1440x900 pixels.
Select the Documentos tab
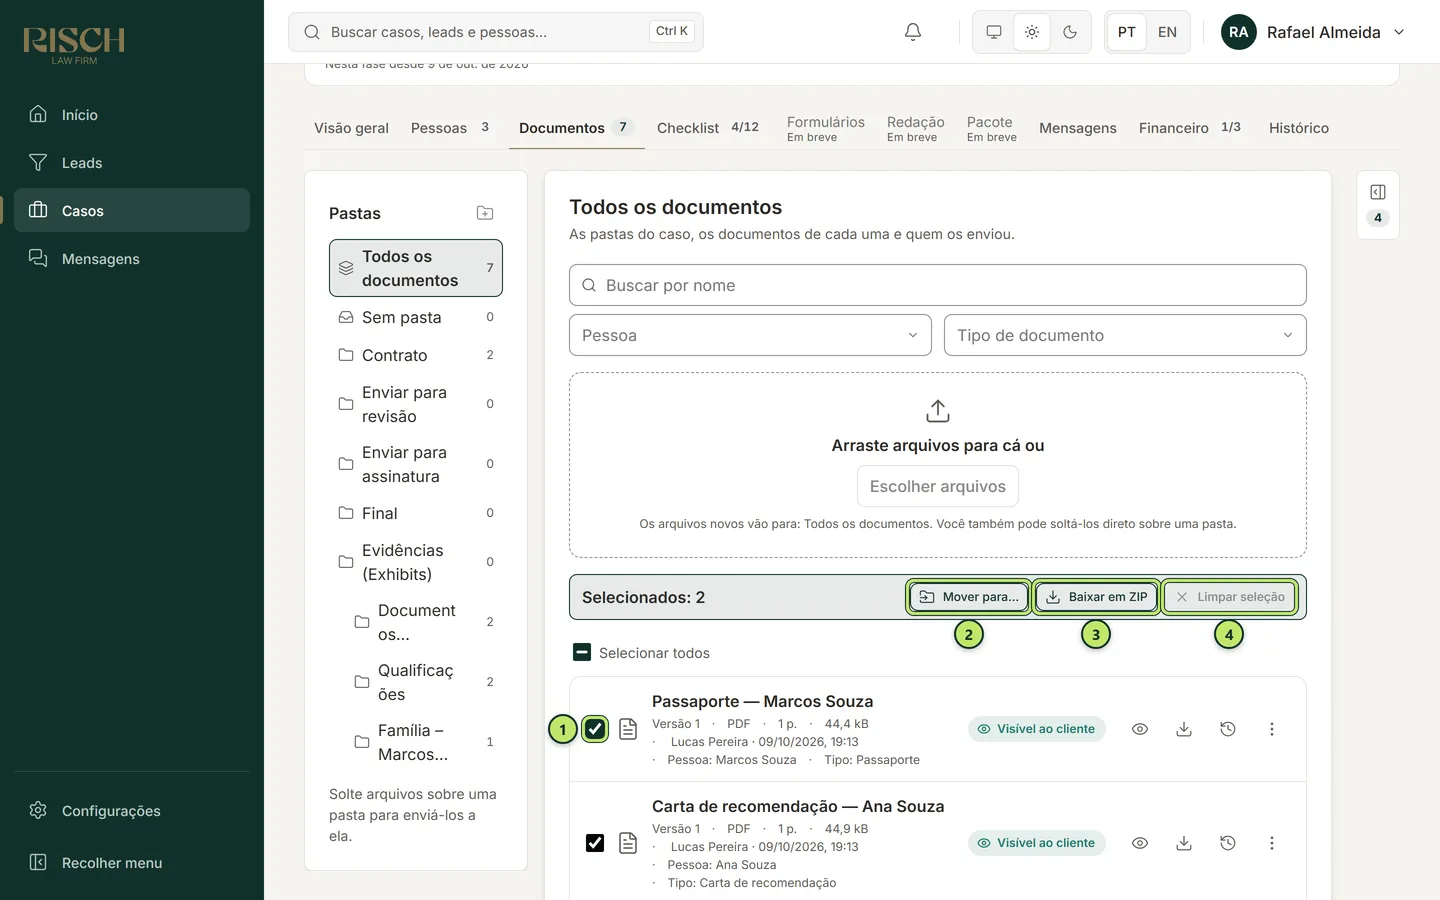click(577, 128)
